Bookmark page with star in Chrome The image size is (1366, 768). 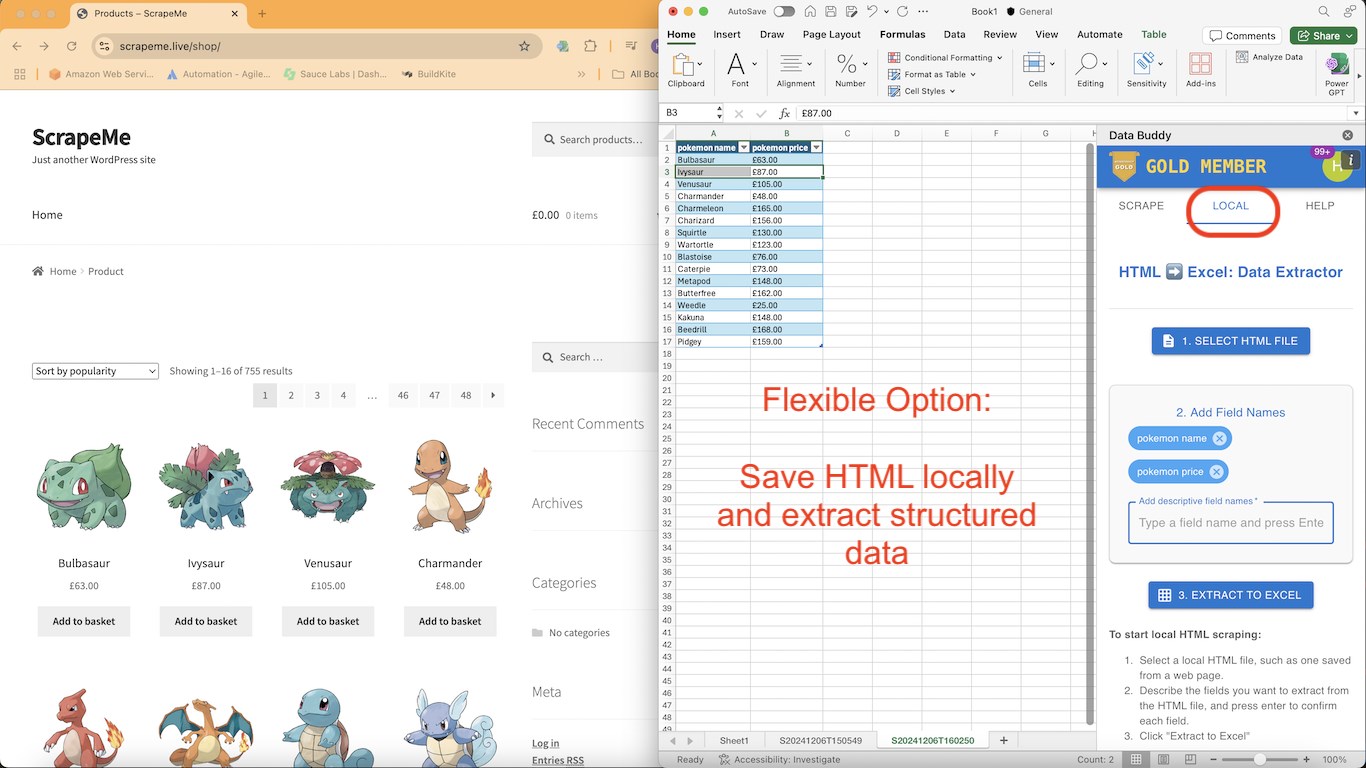(x=524, y=46)
